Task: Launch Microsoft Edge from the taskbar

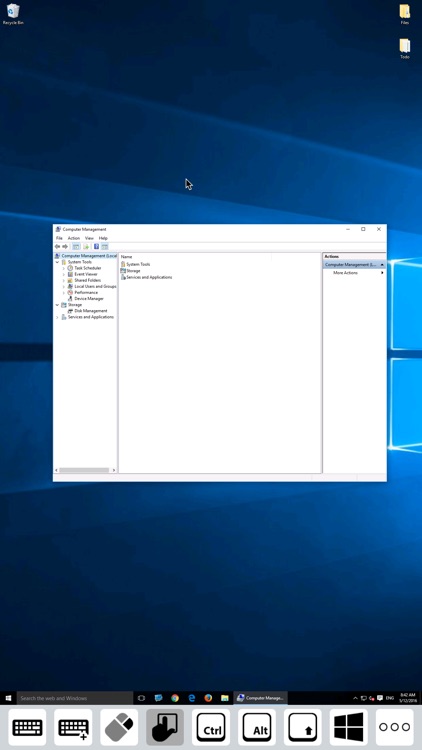Action: 192,698
